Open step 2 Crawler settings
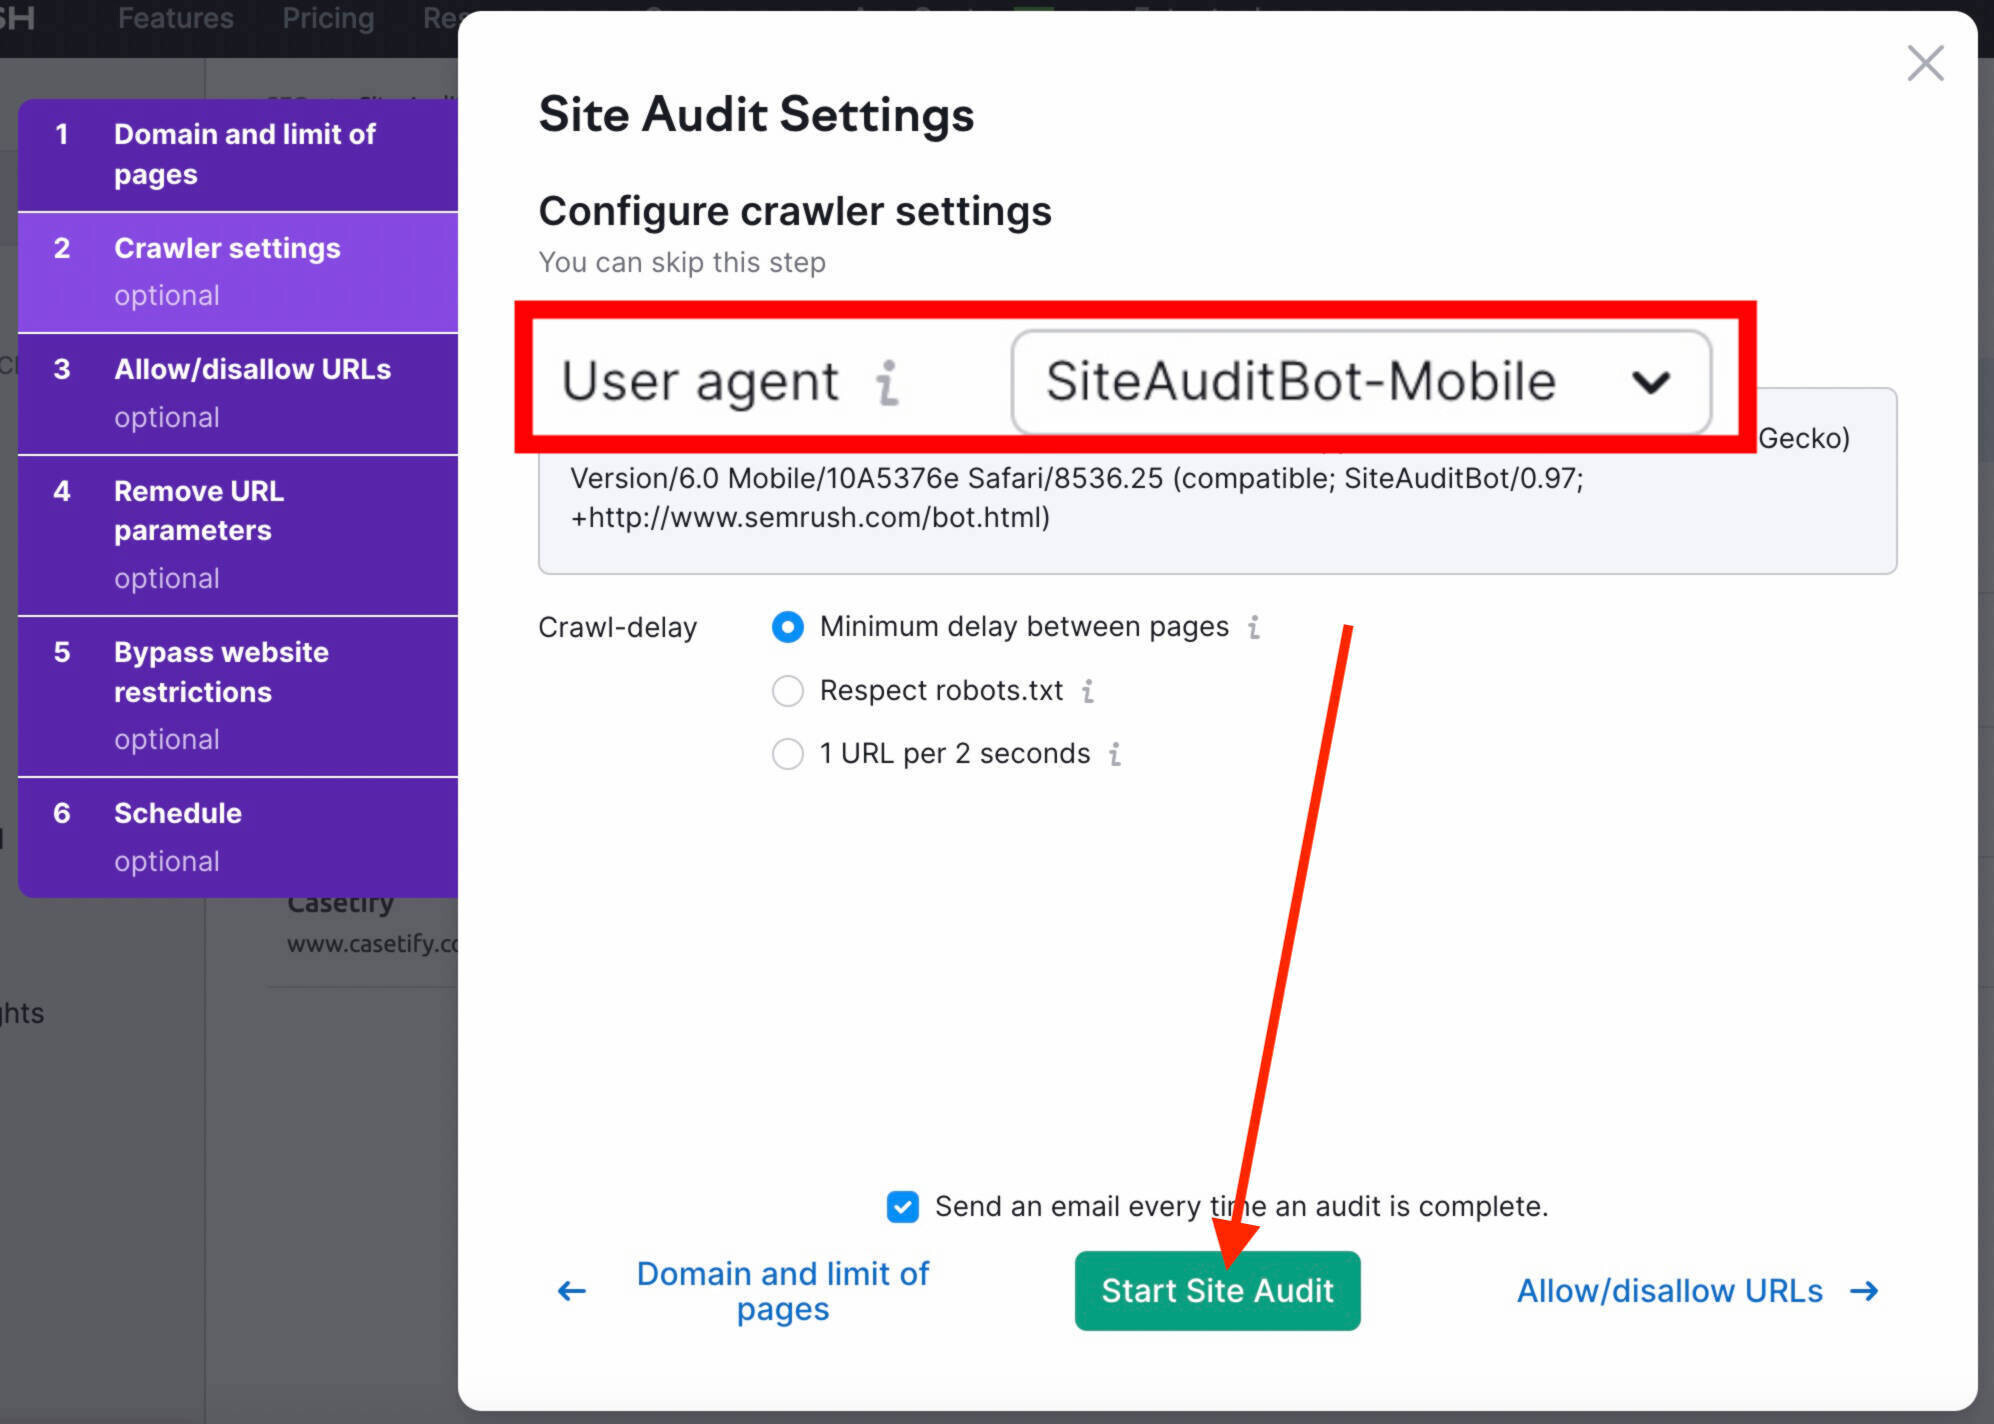Image resolution: width=1994 pixels, height=1424 pixels. [238, 272]
